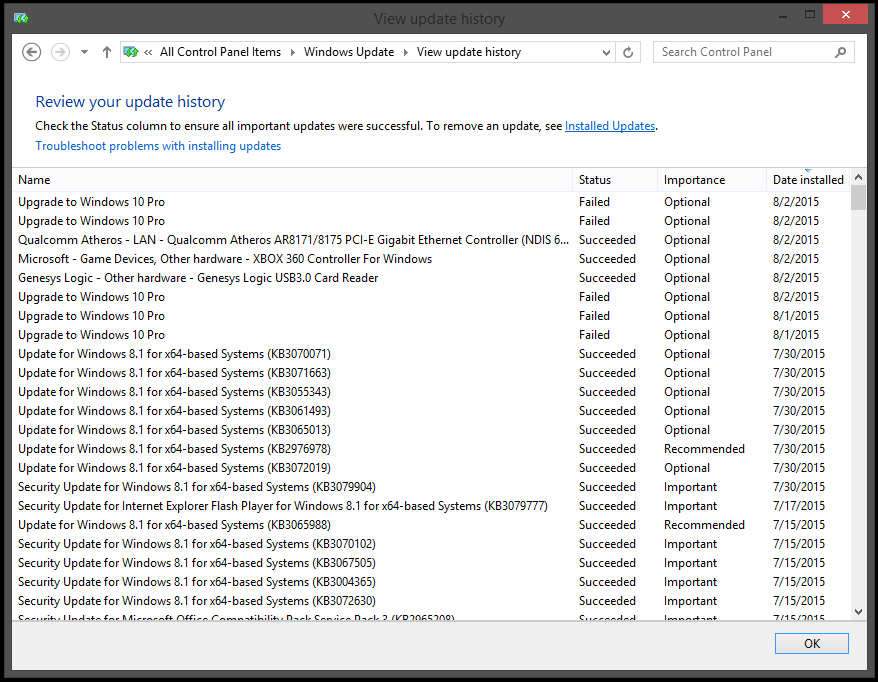Expand arrow after All Control Panel Items

(x=292, y=52)
